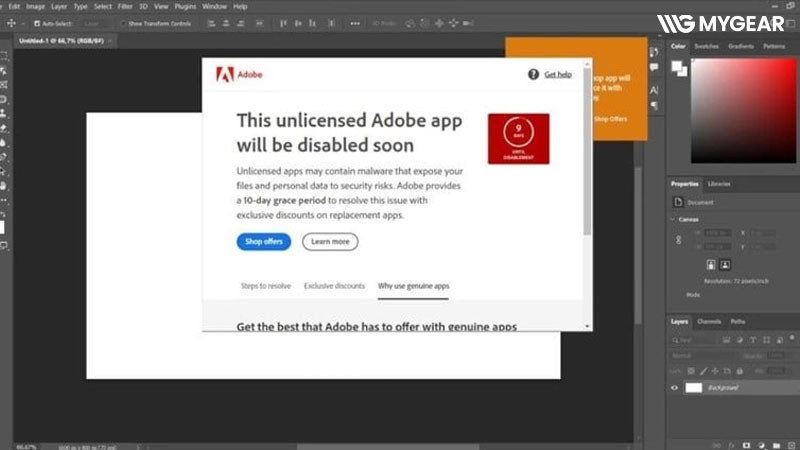Toggle the Auto-Select checkbox
Image resolution: width=800 pixels, height=450 pixels.
tap(37, 23)
